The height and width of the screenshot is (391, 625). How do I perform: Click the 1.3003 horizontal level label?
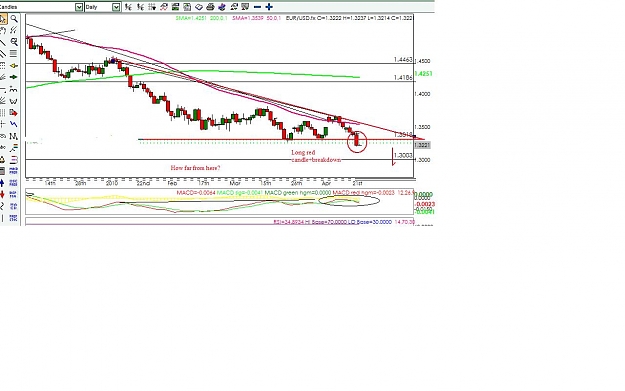point(403,155)
